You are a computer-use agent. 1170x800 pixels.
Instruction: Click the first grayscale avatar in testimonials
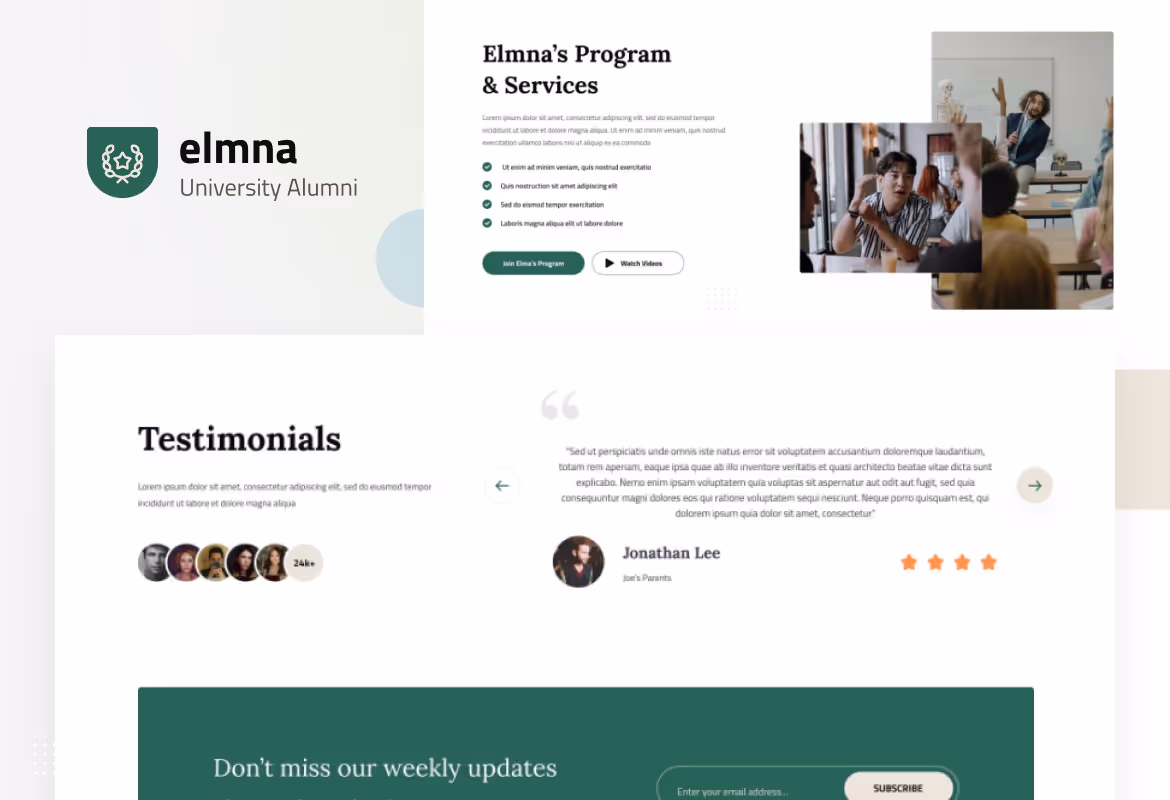tap(156, 563)
